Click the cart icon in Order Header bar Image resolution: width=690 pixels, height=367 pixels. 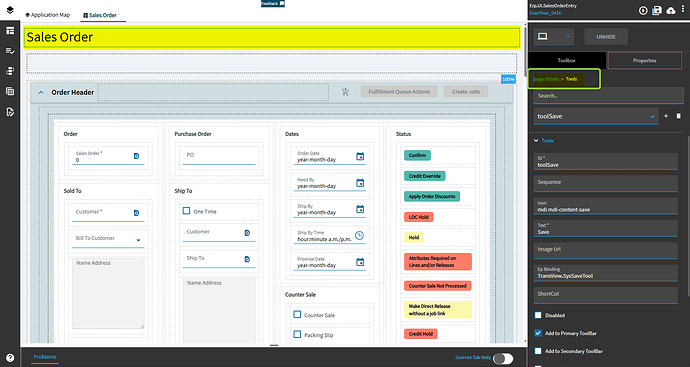345,92
